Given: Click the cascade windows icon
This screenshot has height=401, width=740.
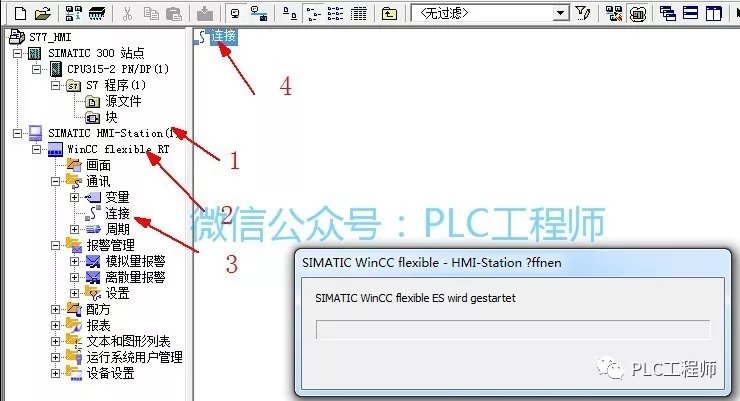Looking at the screenshot, I should click(x=666, y=13).
